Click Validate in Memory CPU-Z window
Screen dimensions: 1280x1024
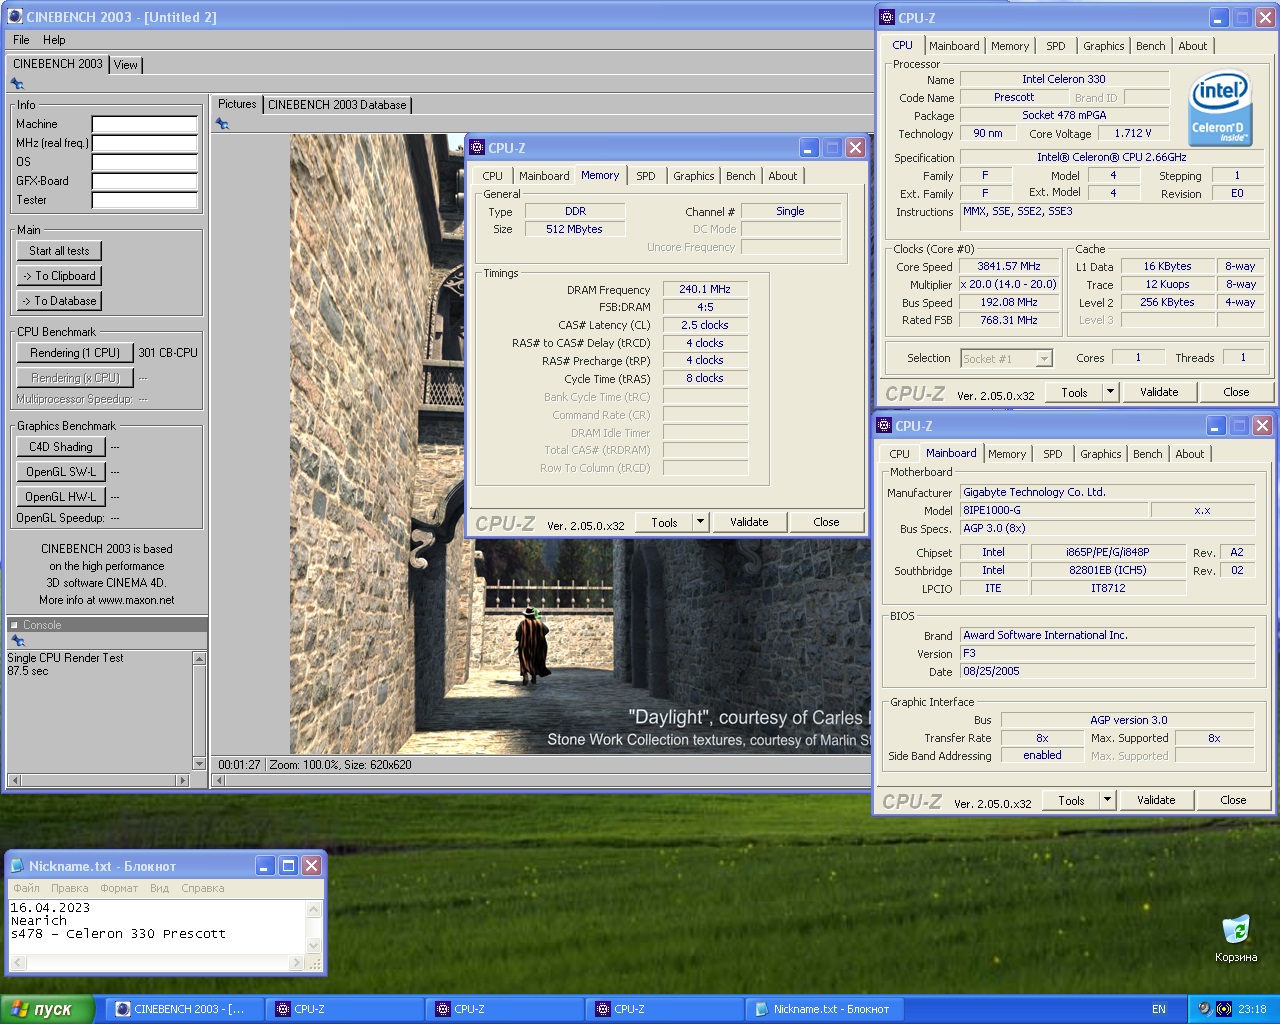tap(749, 522)
